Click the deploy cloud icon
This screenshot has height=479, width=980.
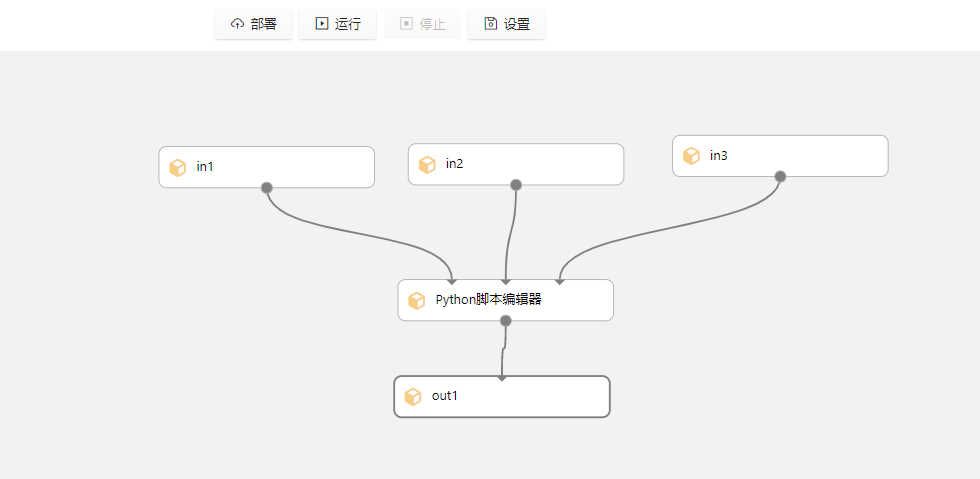237,24
